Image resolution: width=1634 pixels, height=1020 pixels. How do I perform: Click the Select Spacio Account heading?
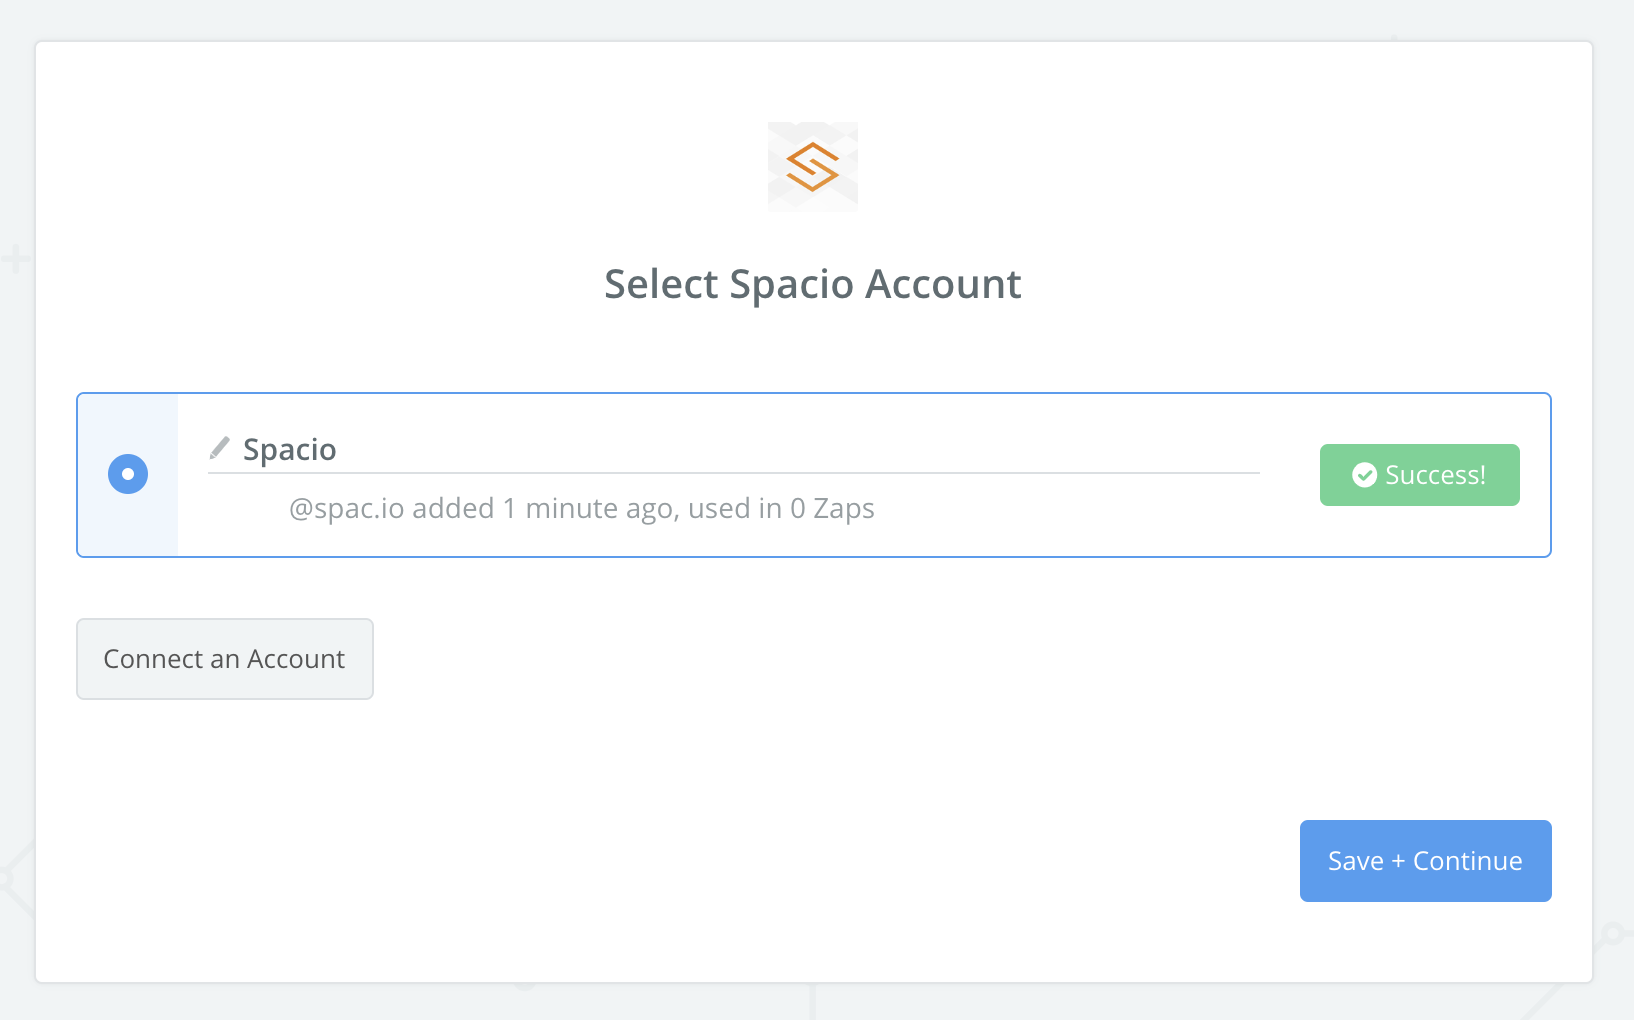812,285
